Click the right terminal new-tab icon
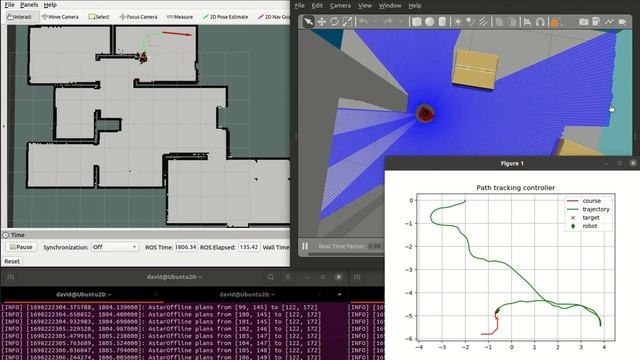640x360 pixels. [x=357, y=277]
